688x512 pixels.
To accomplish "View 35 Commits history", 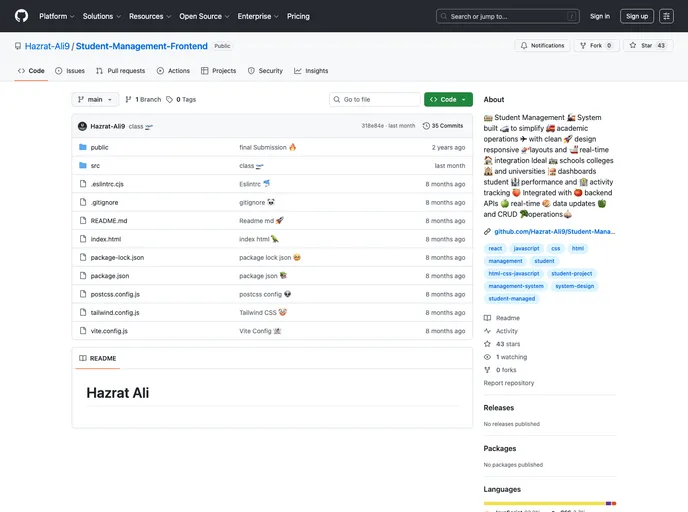I will 443,126.
